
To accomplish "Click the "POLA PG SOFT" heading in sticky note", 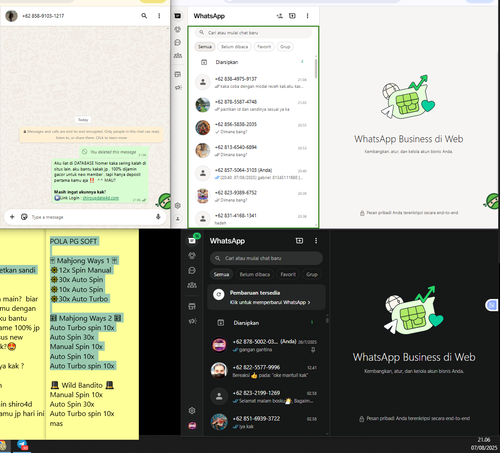I will pos(74,241).
